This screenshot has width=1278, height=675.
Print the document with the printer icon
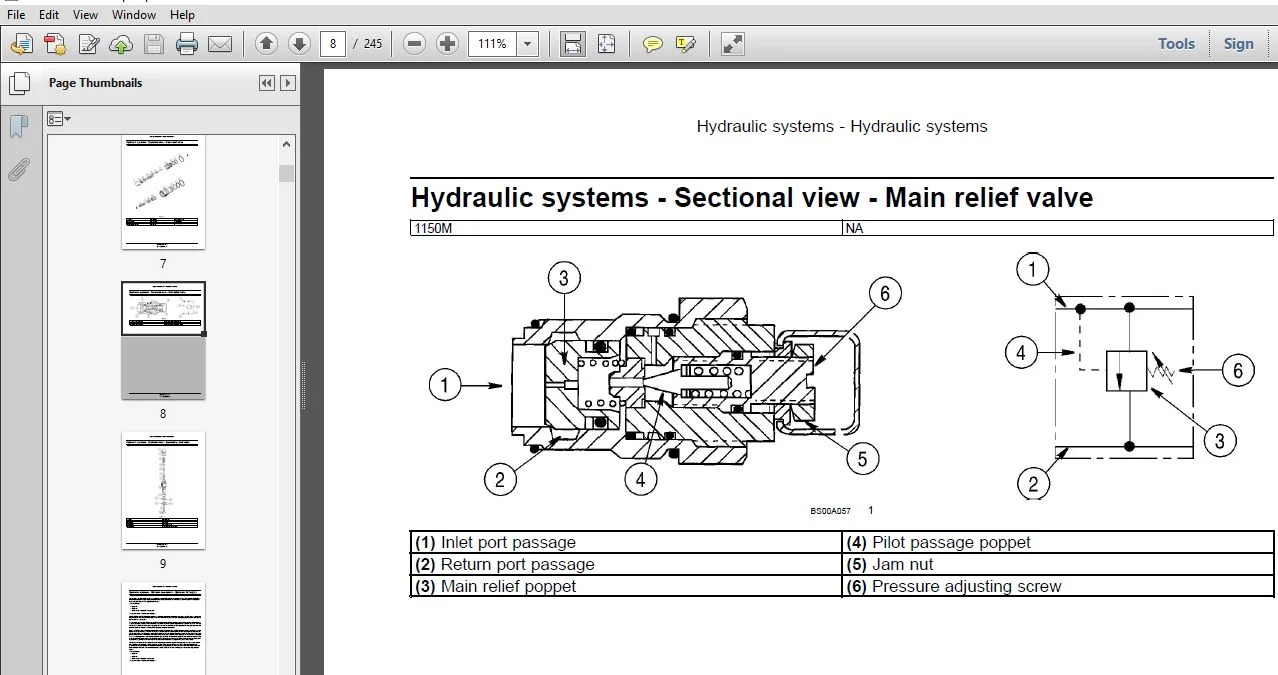(x=187, y=44)
